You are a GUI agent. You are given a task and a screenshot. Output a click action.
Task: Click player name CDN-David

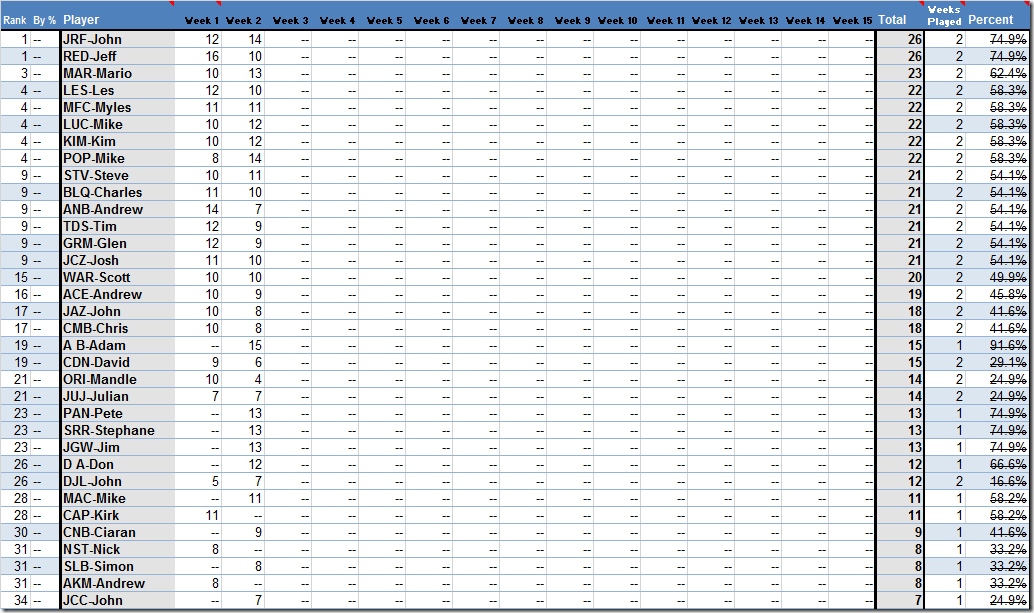[x=96, y=363]
